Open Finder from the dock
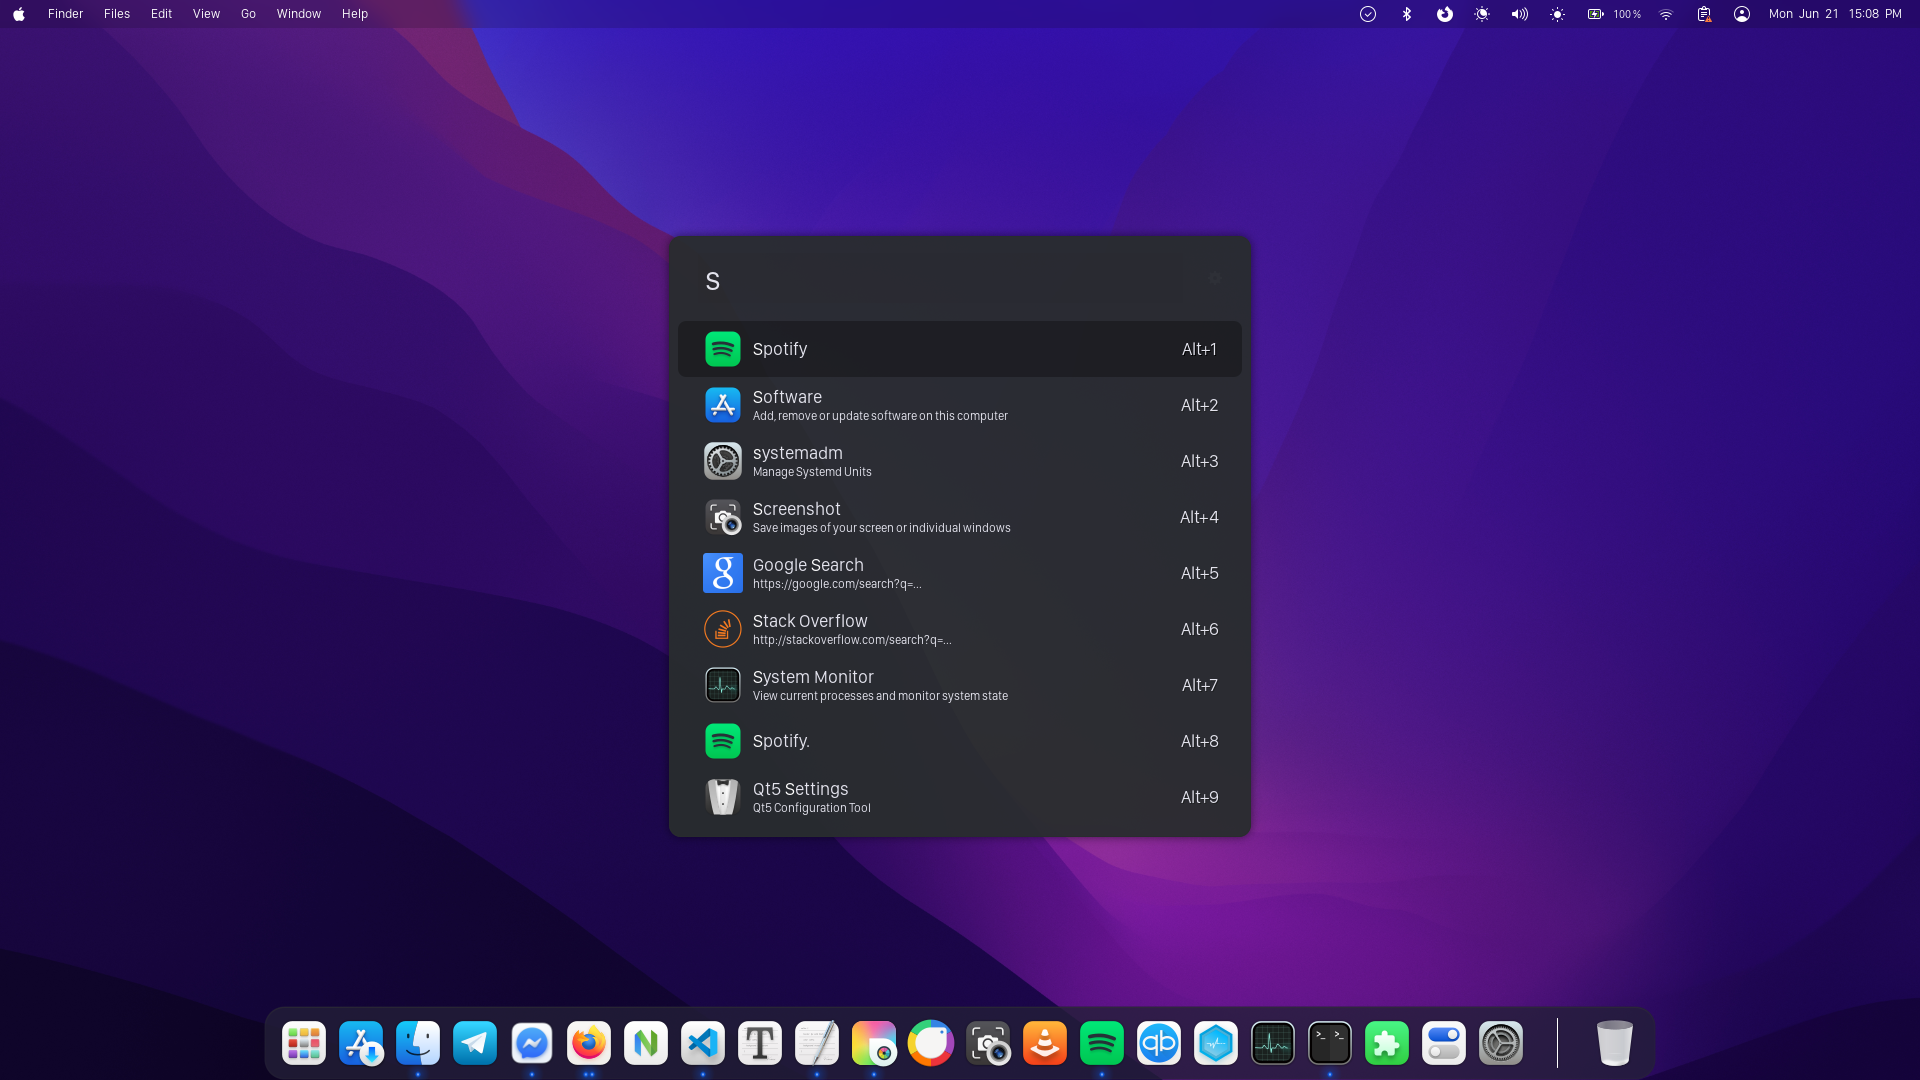The image size is (1920, 1080). tap(418, 1043)
